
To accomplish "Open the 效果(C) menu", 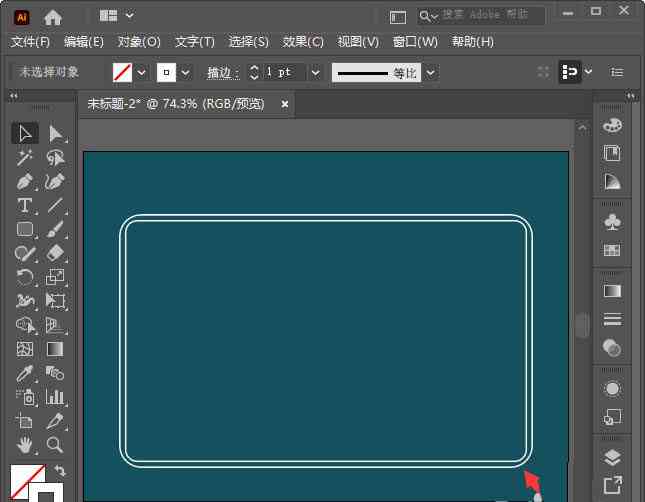I will pyautogui.click(x=303, y=42).
